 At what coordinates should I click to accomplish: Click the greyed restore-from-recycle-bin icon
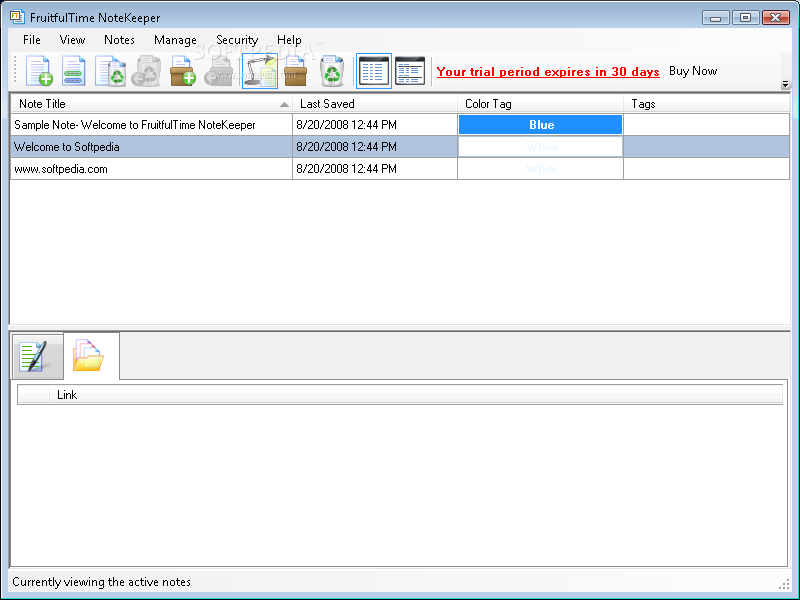coord(147,71)
